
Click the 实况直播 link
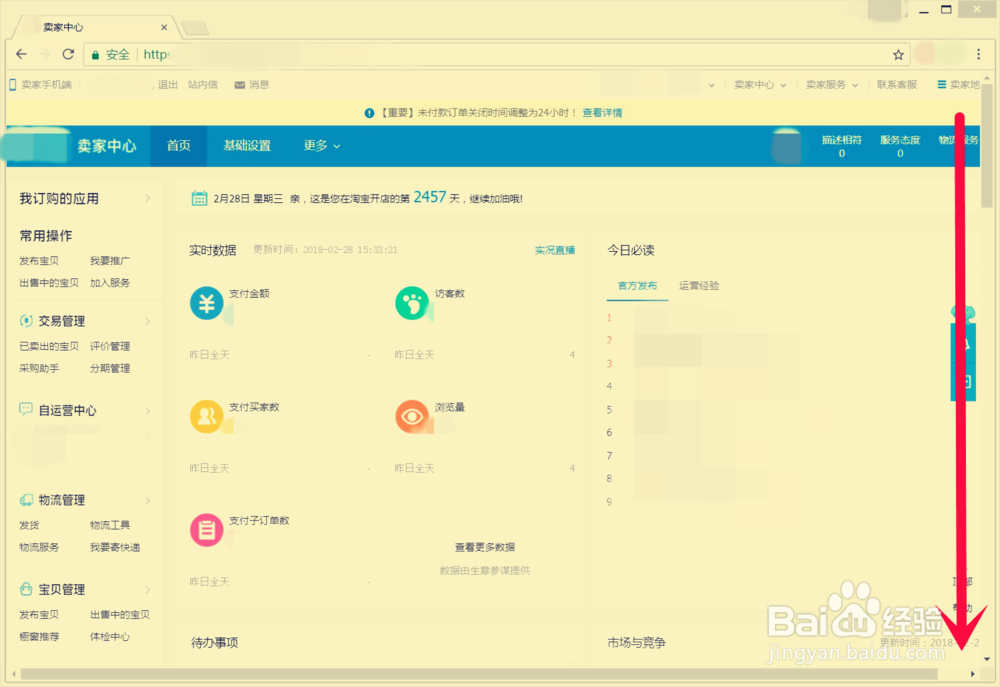pyautogui.click(x=554, y=249)
